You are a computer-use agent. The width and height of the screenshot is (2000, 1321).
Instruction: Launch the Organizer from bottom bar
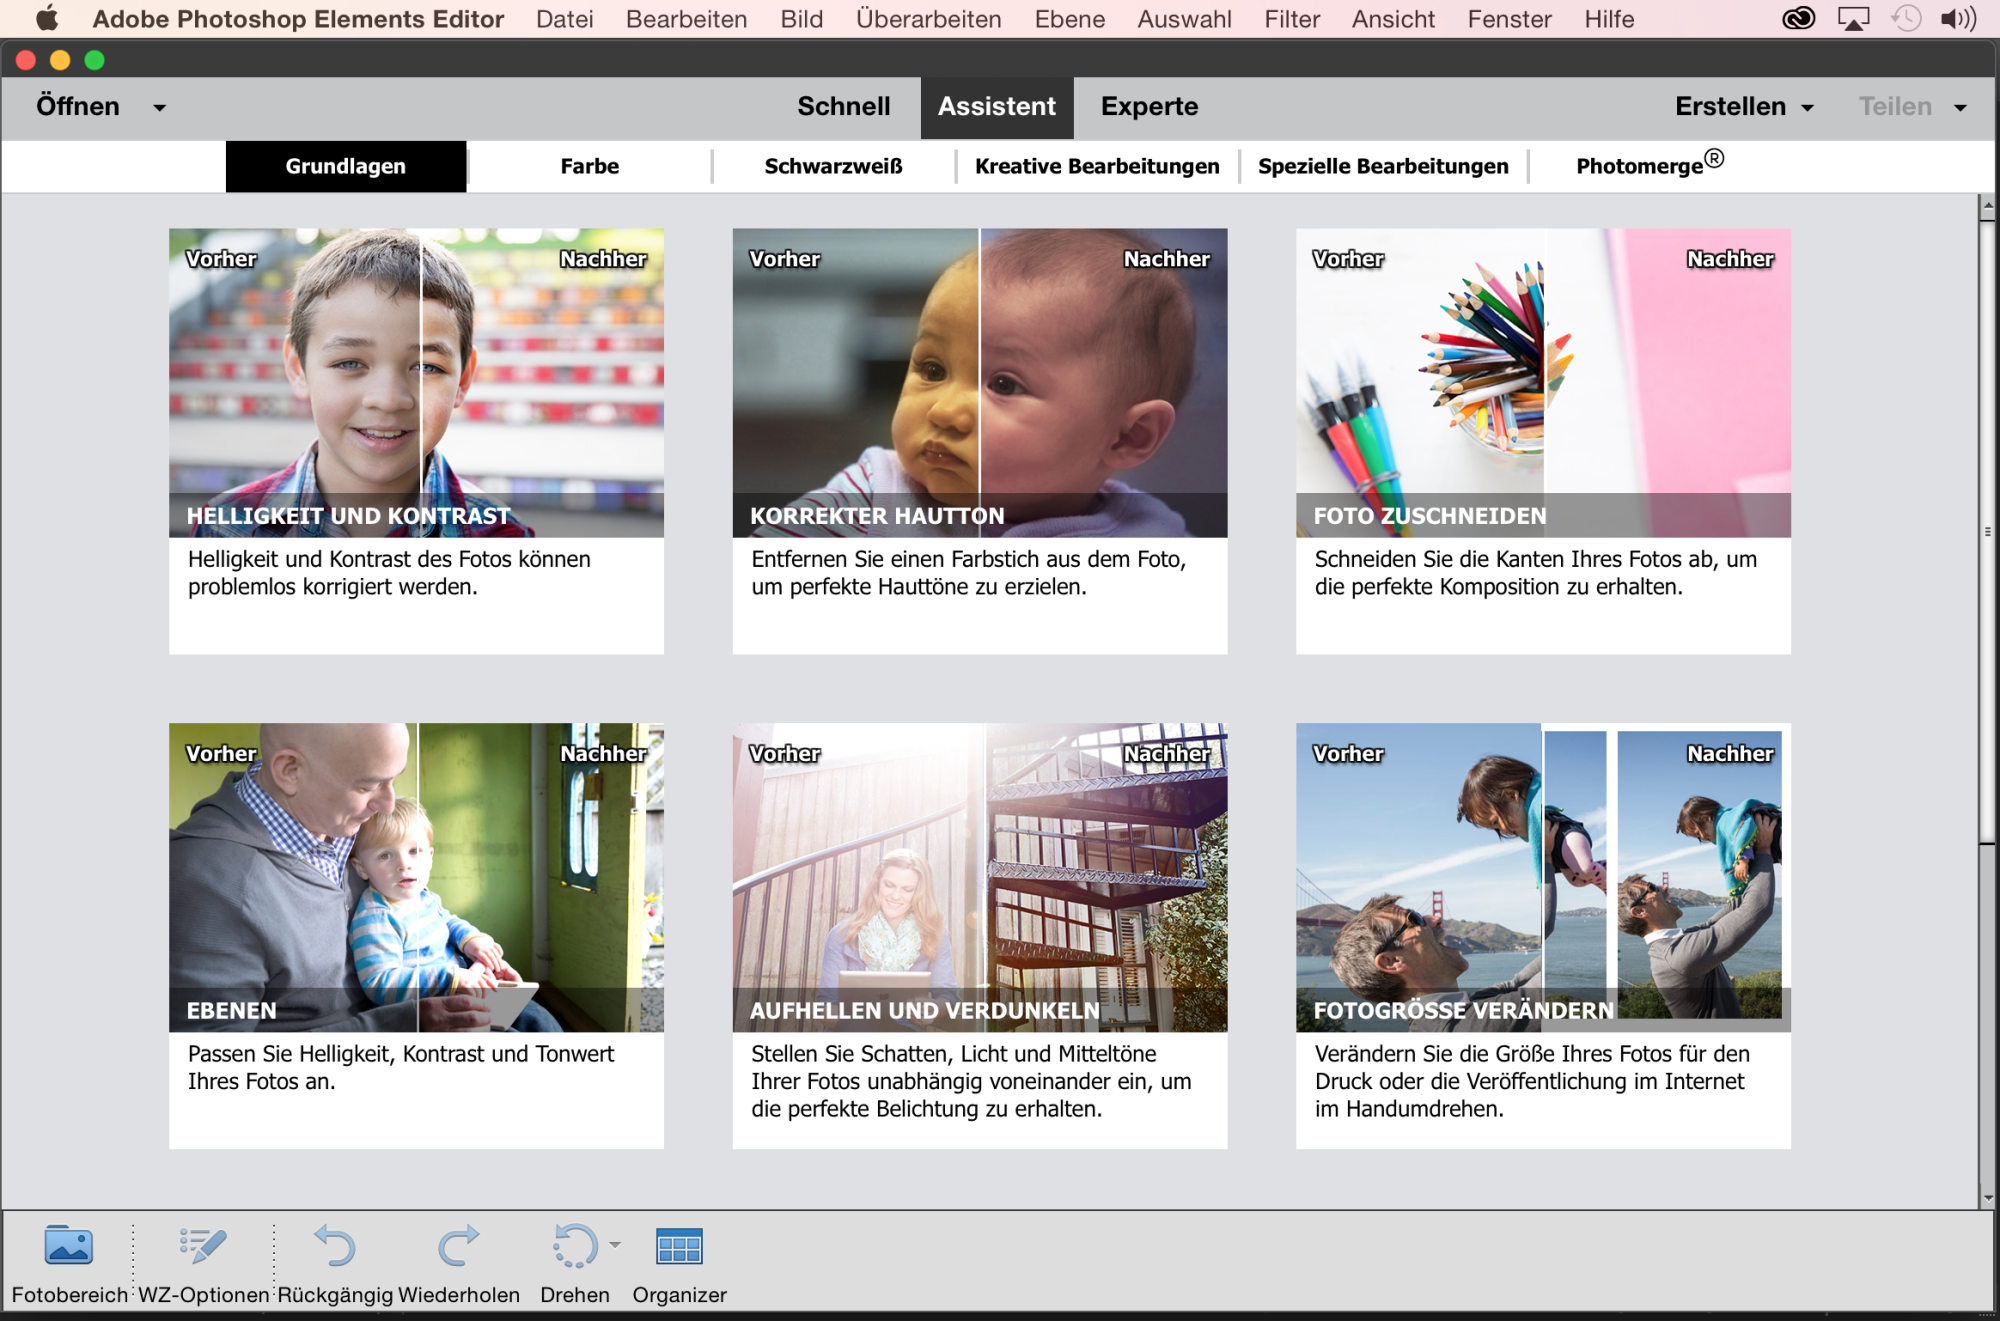pyautogui.click(x=679, y=1247)
